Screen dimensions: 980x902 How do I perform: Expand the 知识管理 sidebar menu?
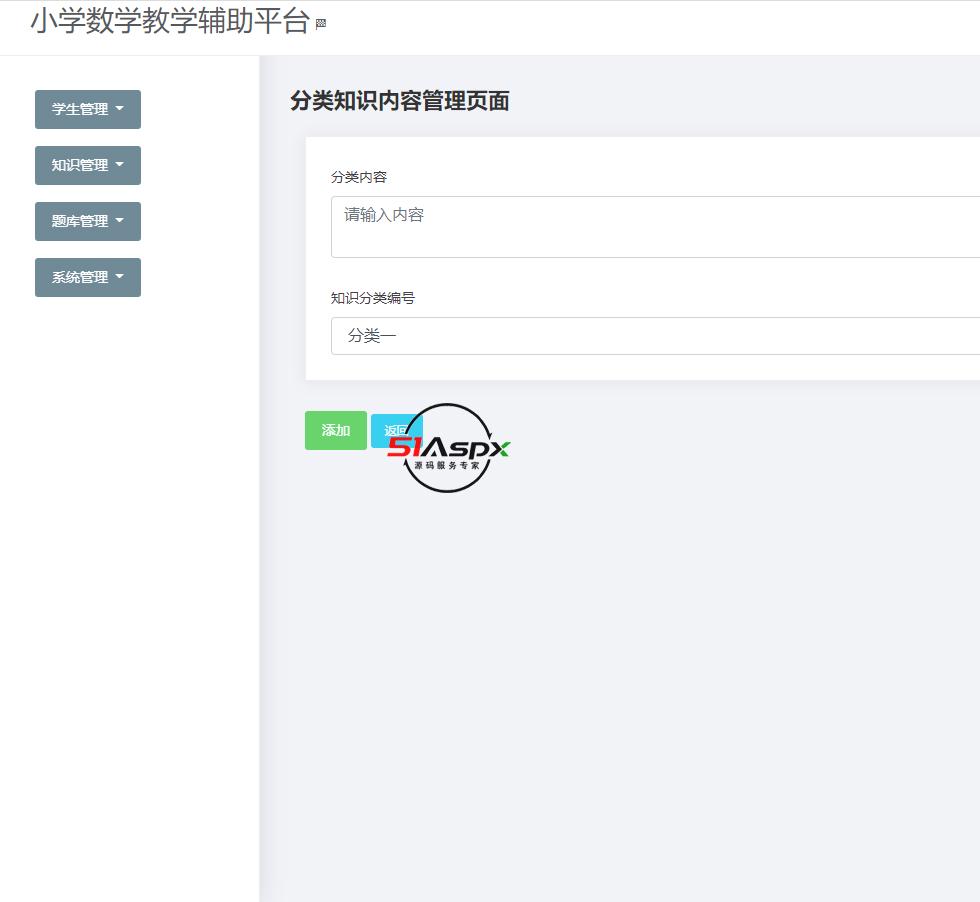(x=87, y=165)
